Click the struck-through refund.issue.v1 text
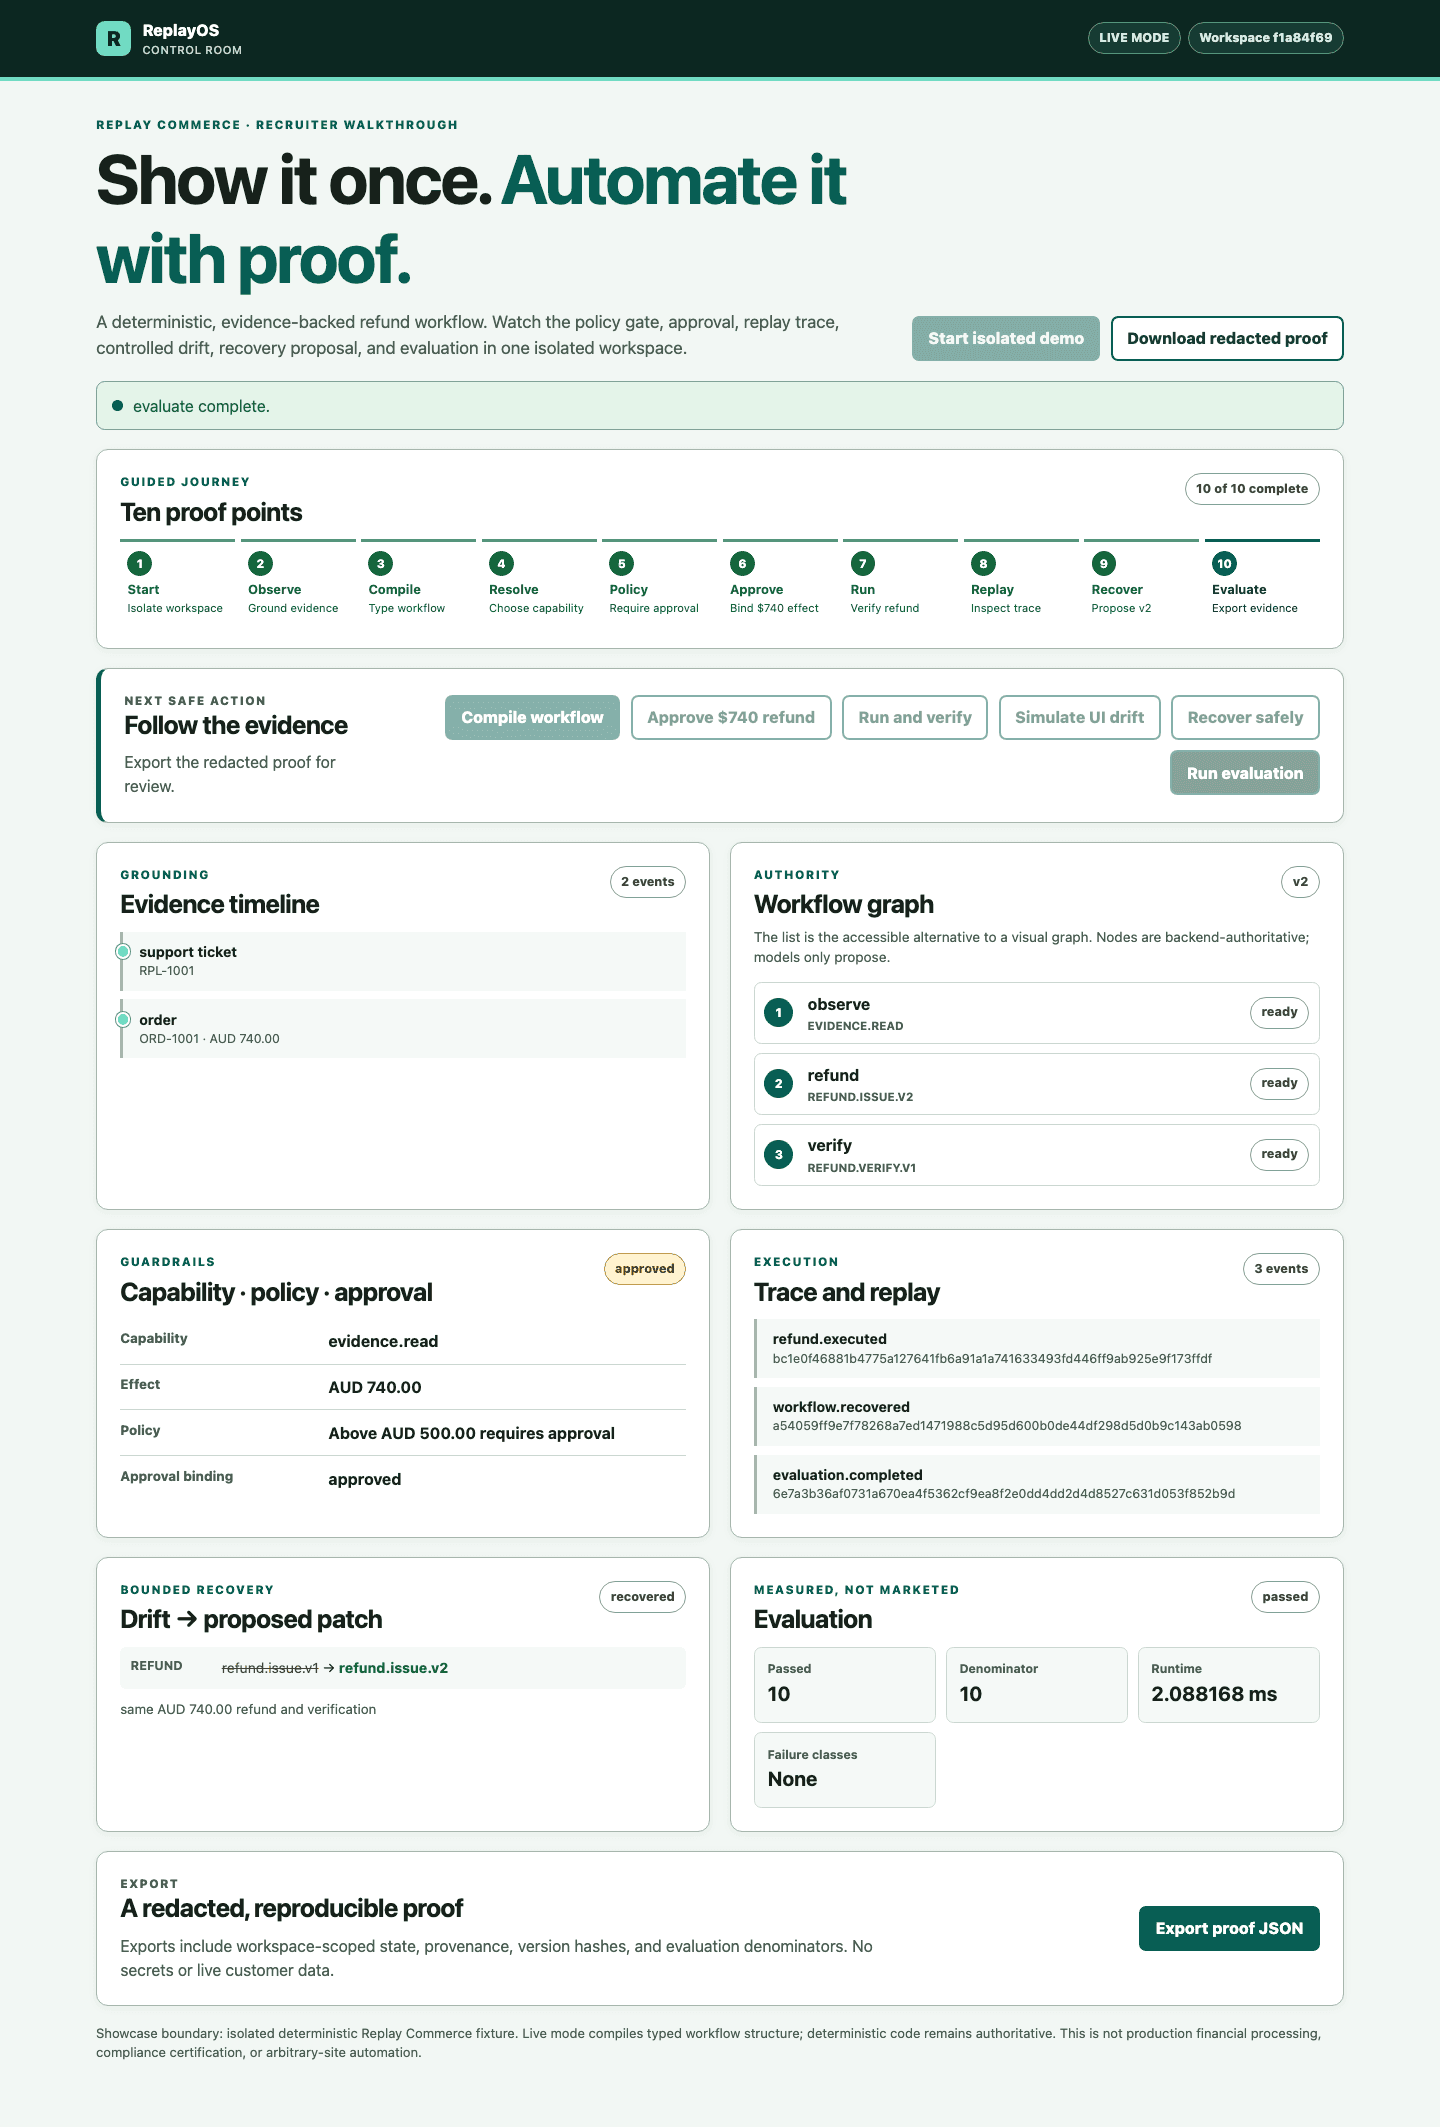 [270, 1668]
